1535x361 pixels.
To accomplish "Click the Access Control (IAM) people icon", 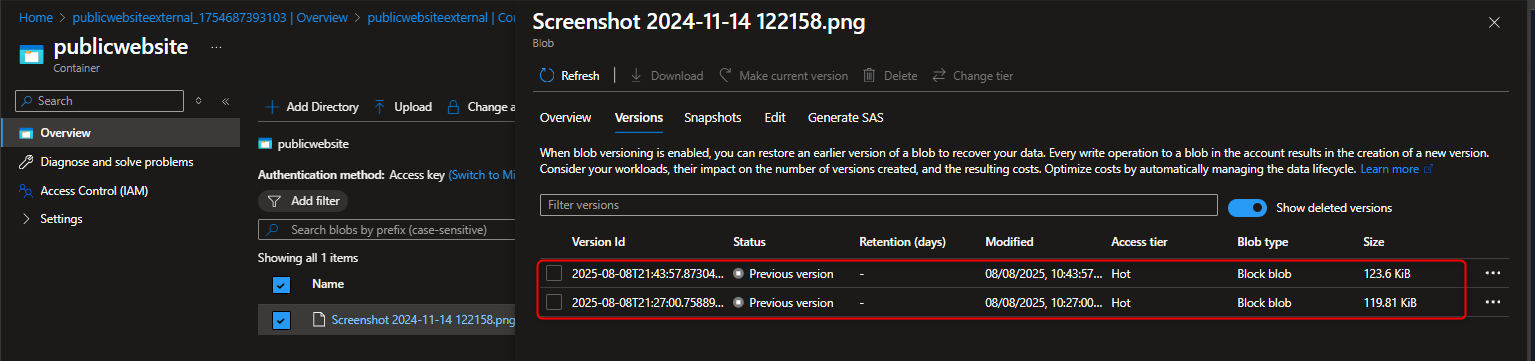I will [26, 191].
